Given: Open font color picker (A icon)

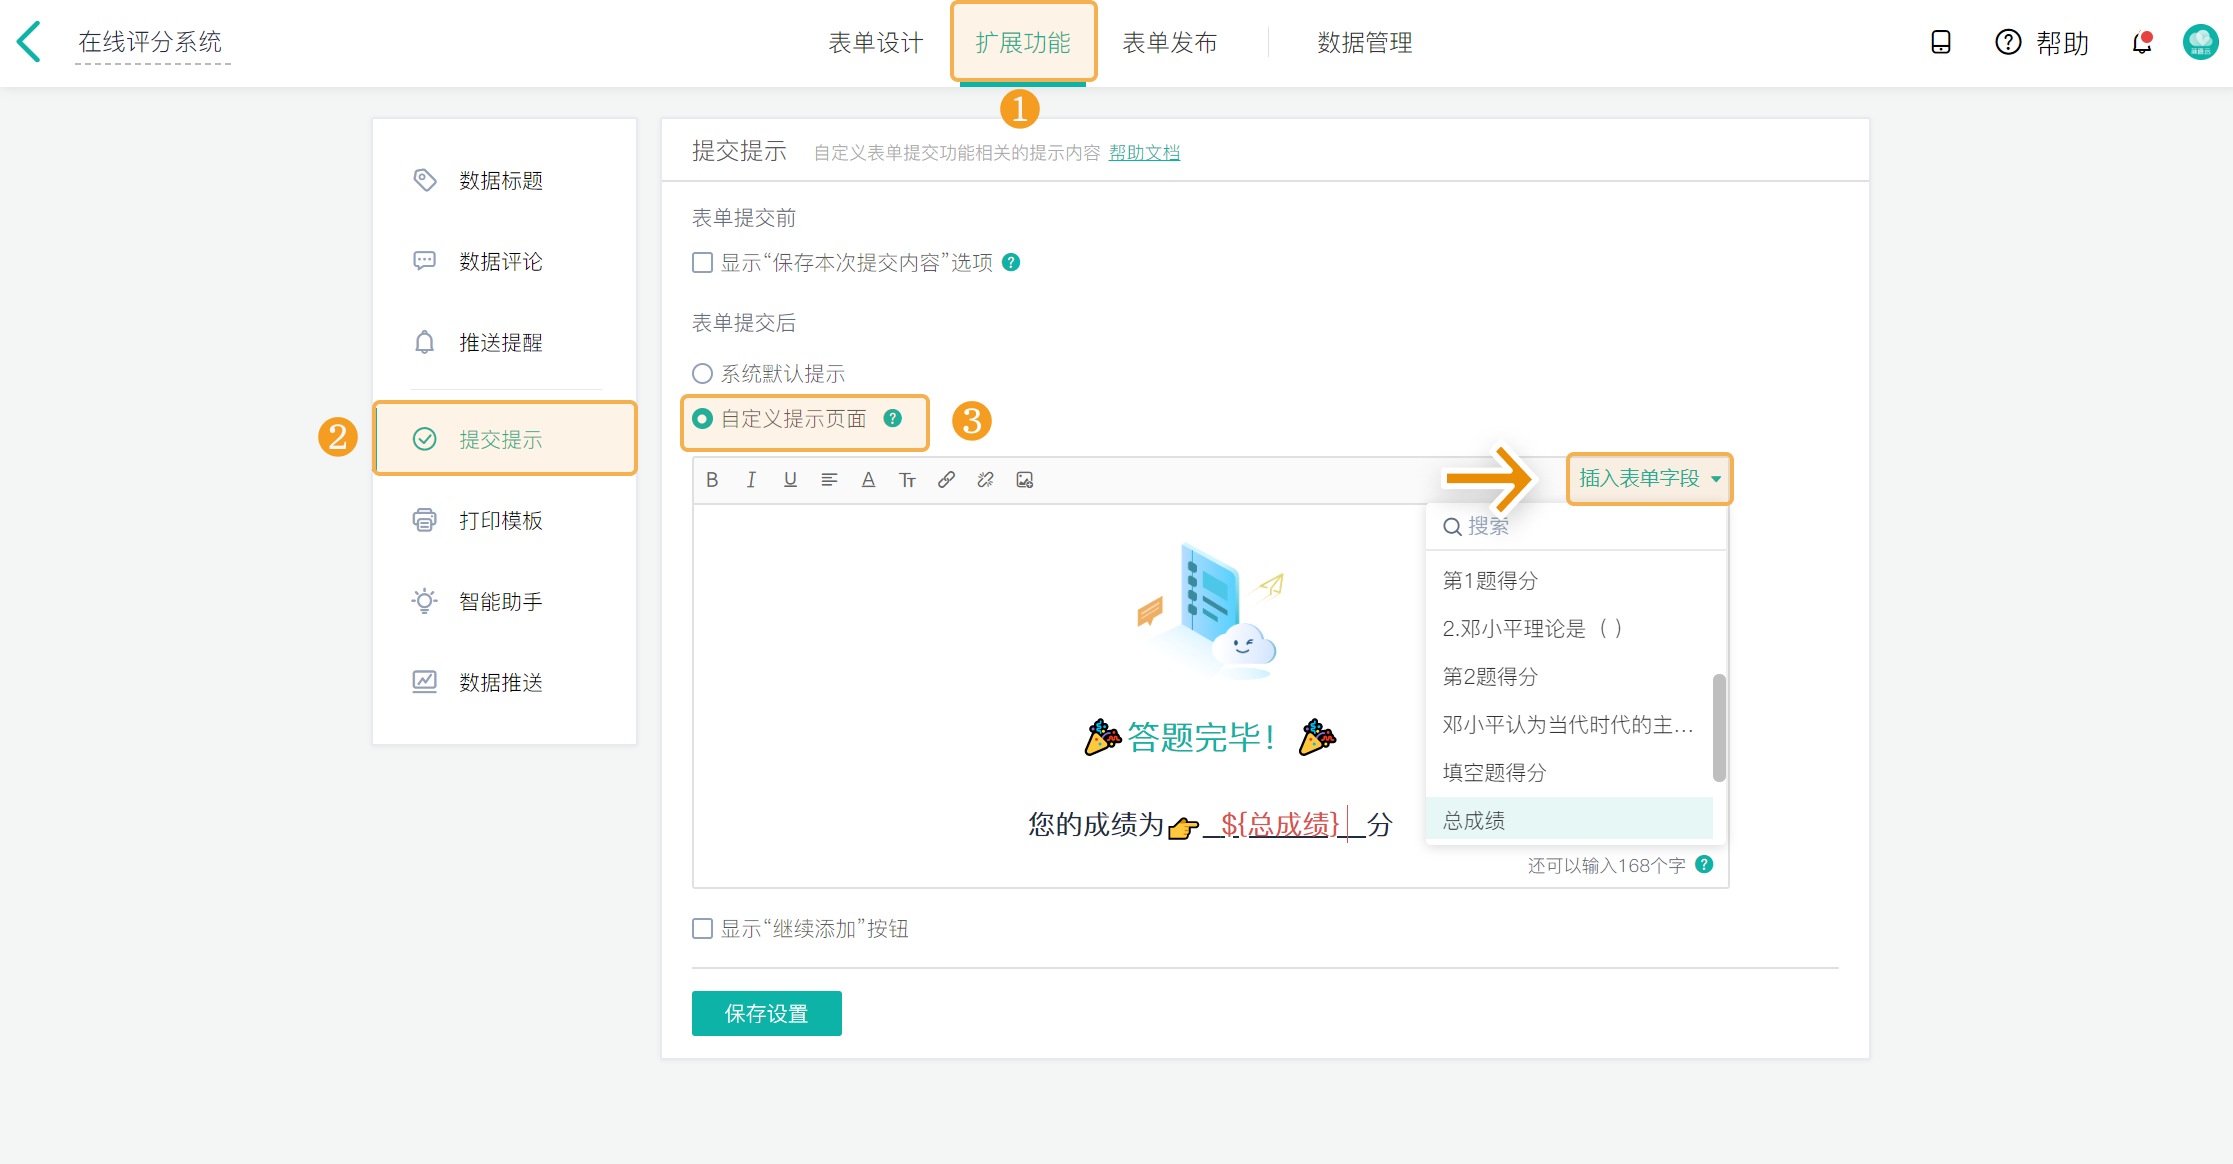Looking at the screenshot, I should coord(868,480).
